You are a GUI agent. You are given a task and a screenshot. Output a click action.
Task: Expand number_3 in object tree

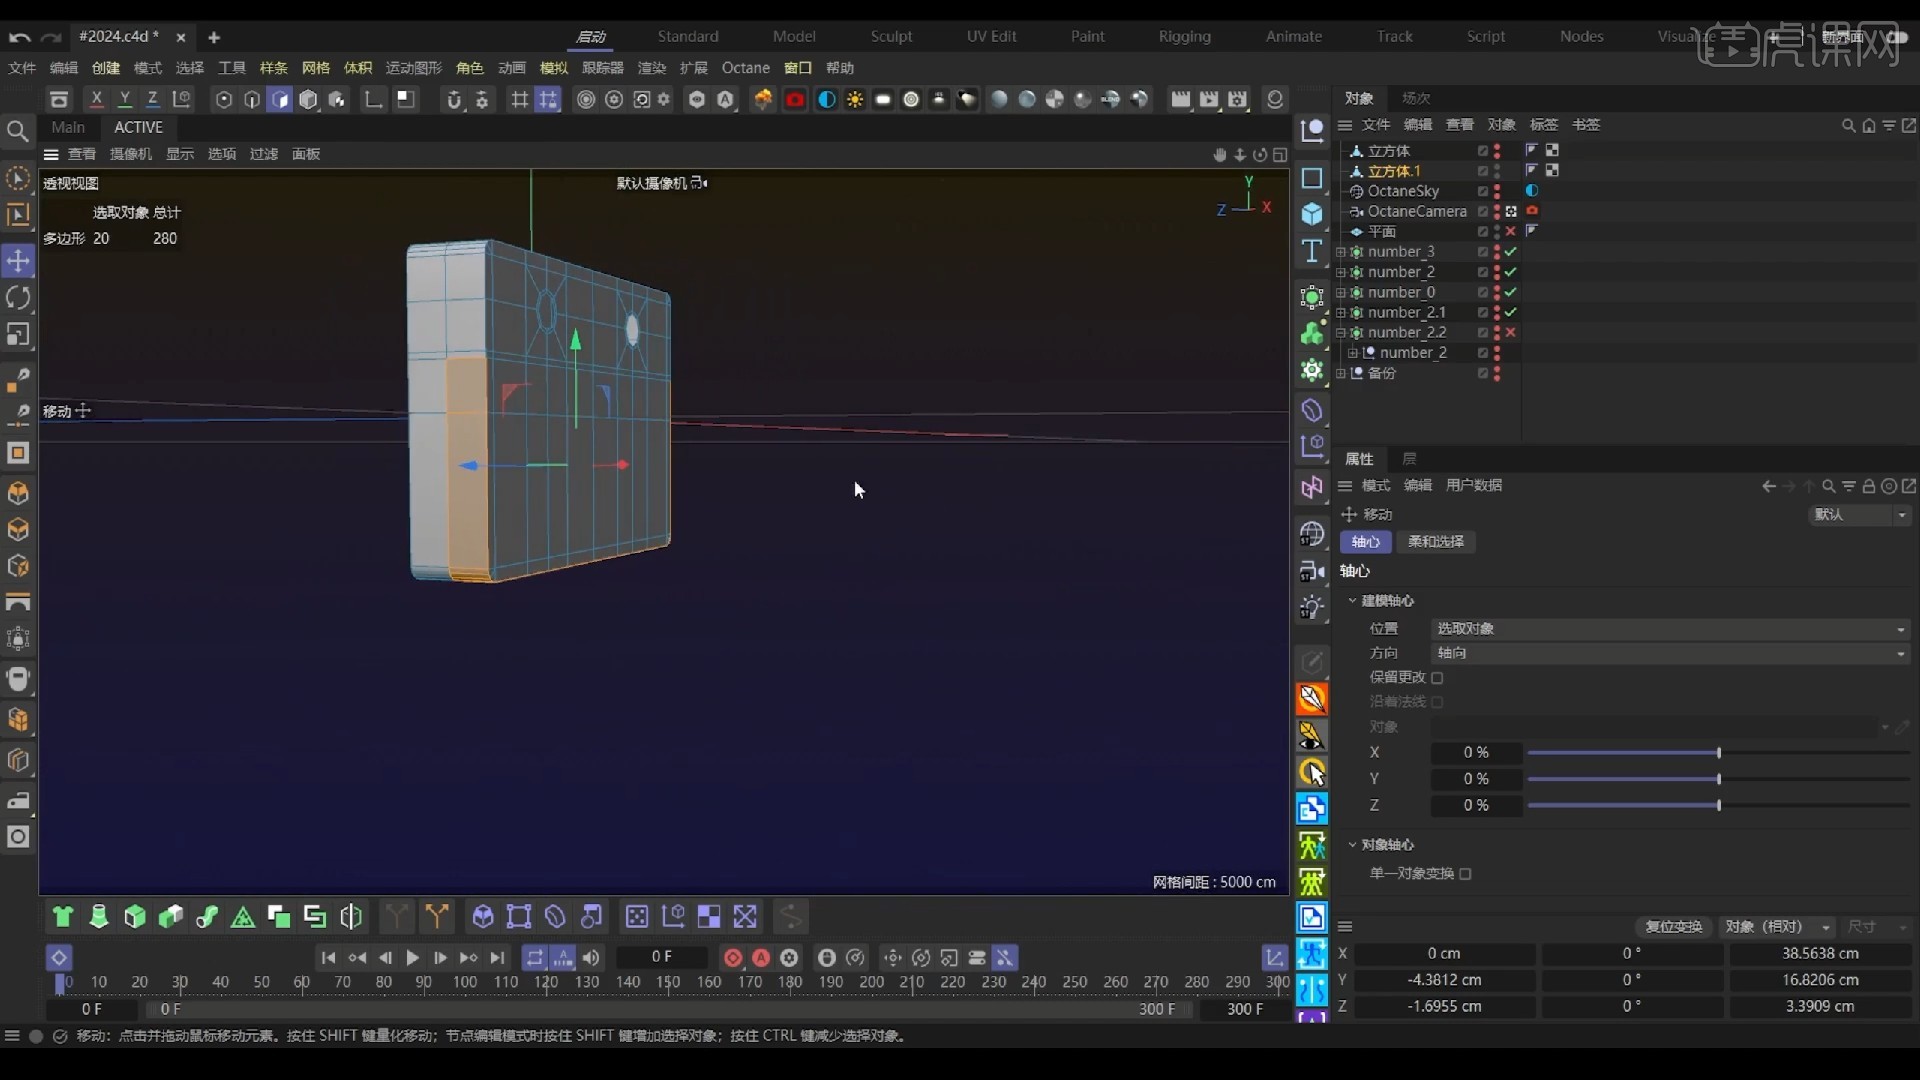coord(1341,252)
